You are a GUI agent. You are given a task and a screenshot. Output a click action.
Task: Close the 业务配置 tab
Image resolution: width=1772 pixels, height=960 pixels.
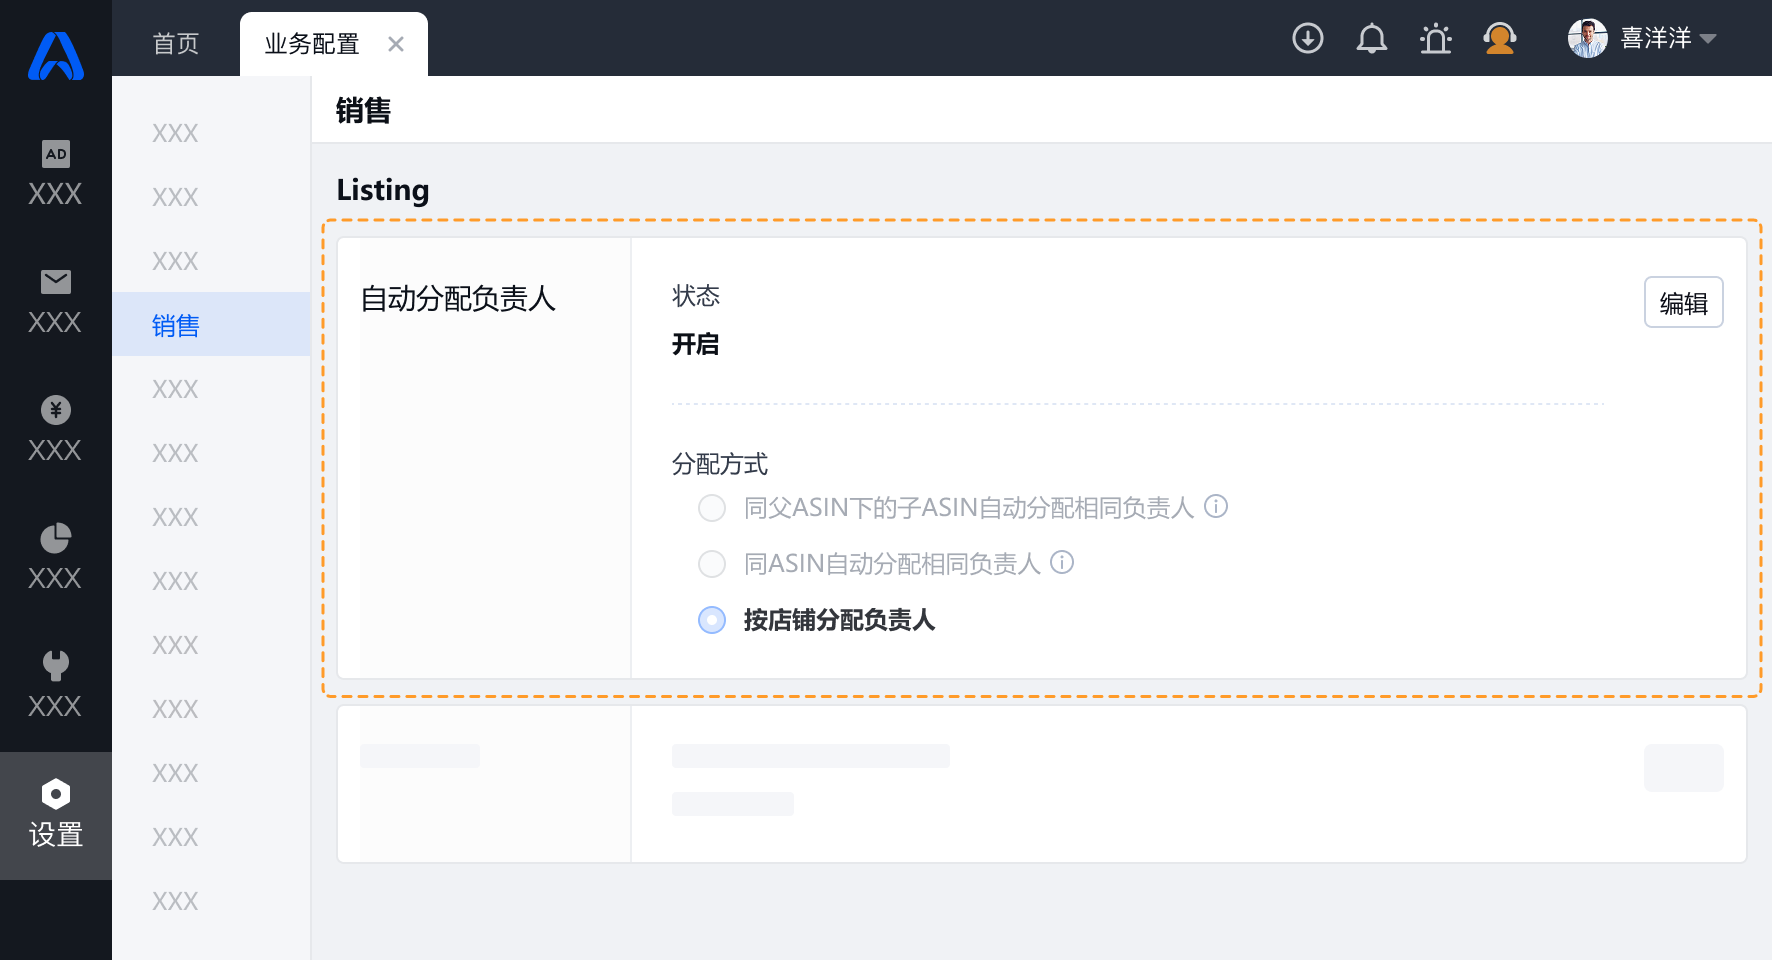click(x=396, y=44)
